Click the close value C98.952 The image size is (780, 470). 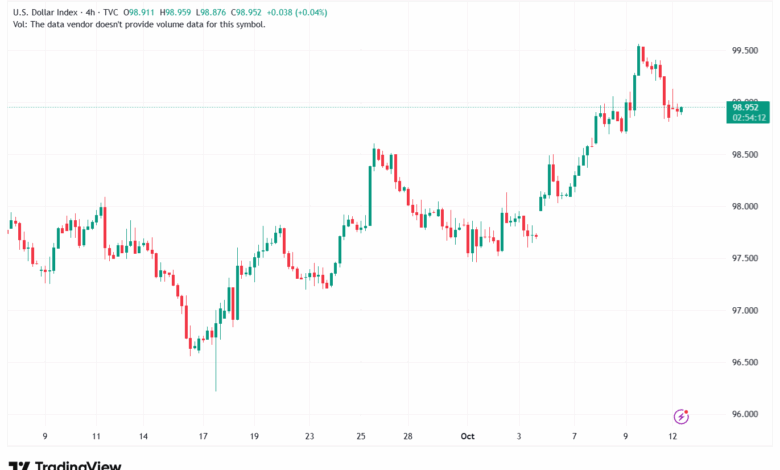click(x=246, y=12)
